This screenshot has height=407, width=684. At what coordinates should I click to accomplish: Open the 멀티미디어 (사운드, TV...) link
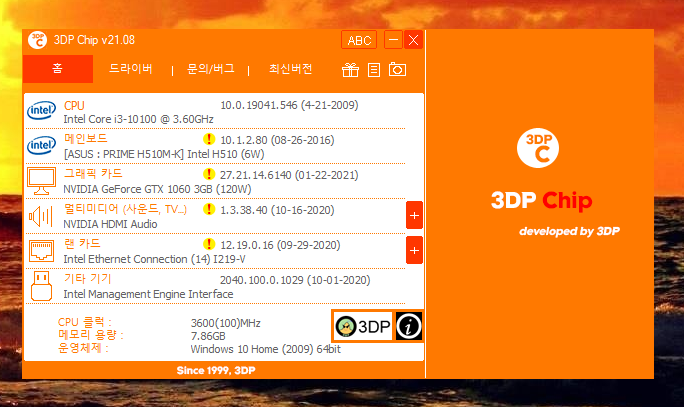(125, 209)
